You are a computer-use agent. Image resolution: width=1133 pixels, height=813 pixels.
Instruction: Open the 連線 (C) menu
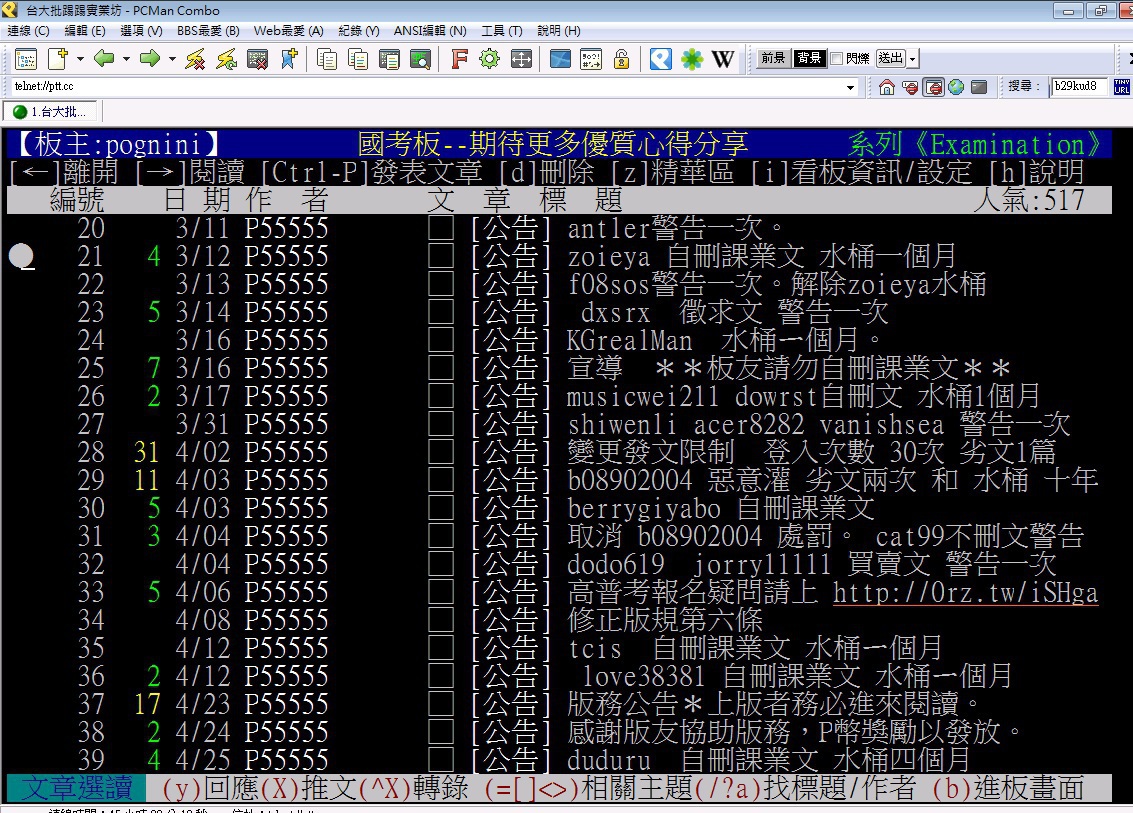(28, 30)
